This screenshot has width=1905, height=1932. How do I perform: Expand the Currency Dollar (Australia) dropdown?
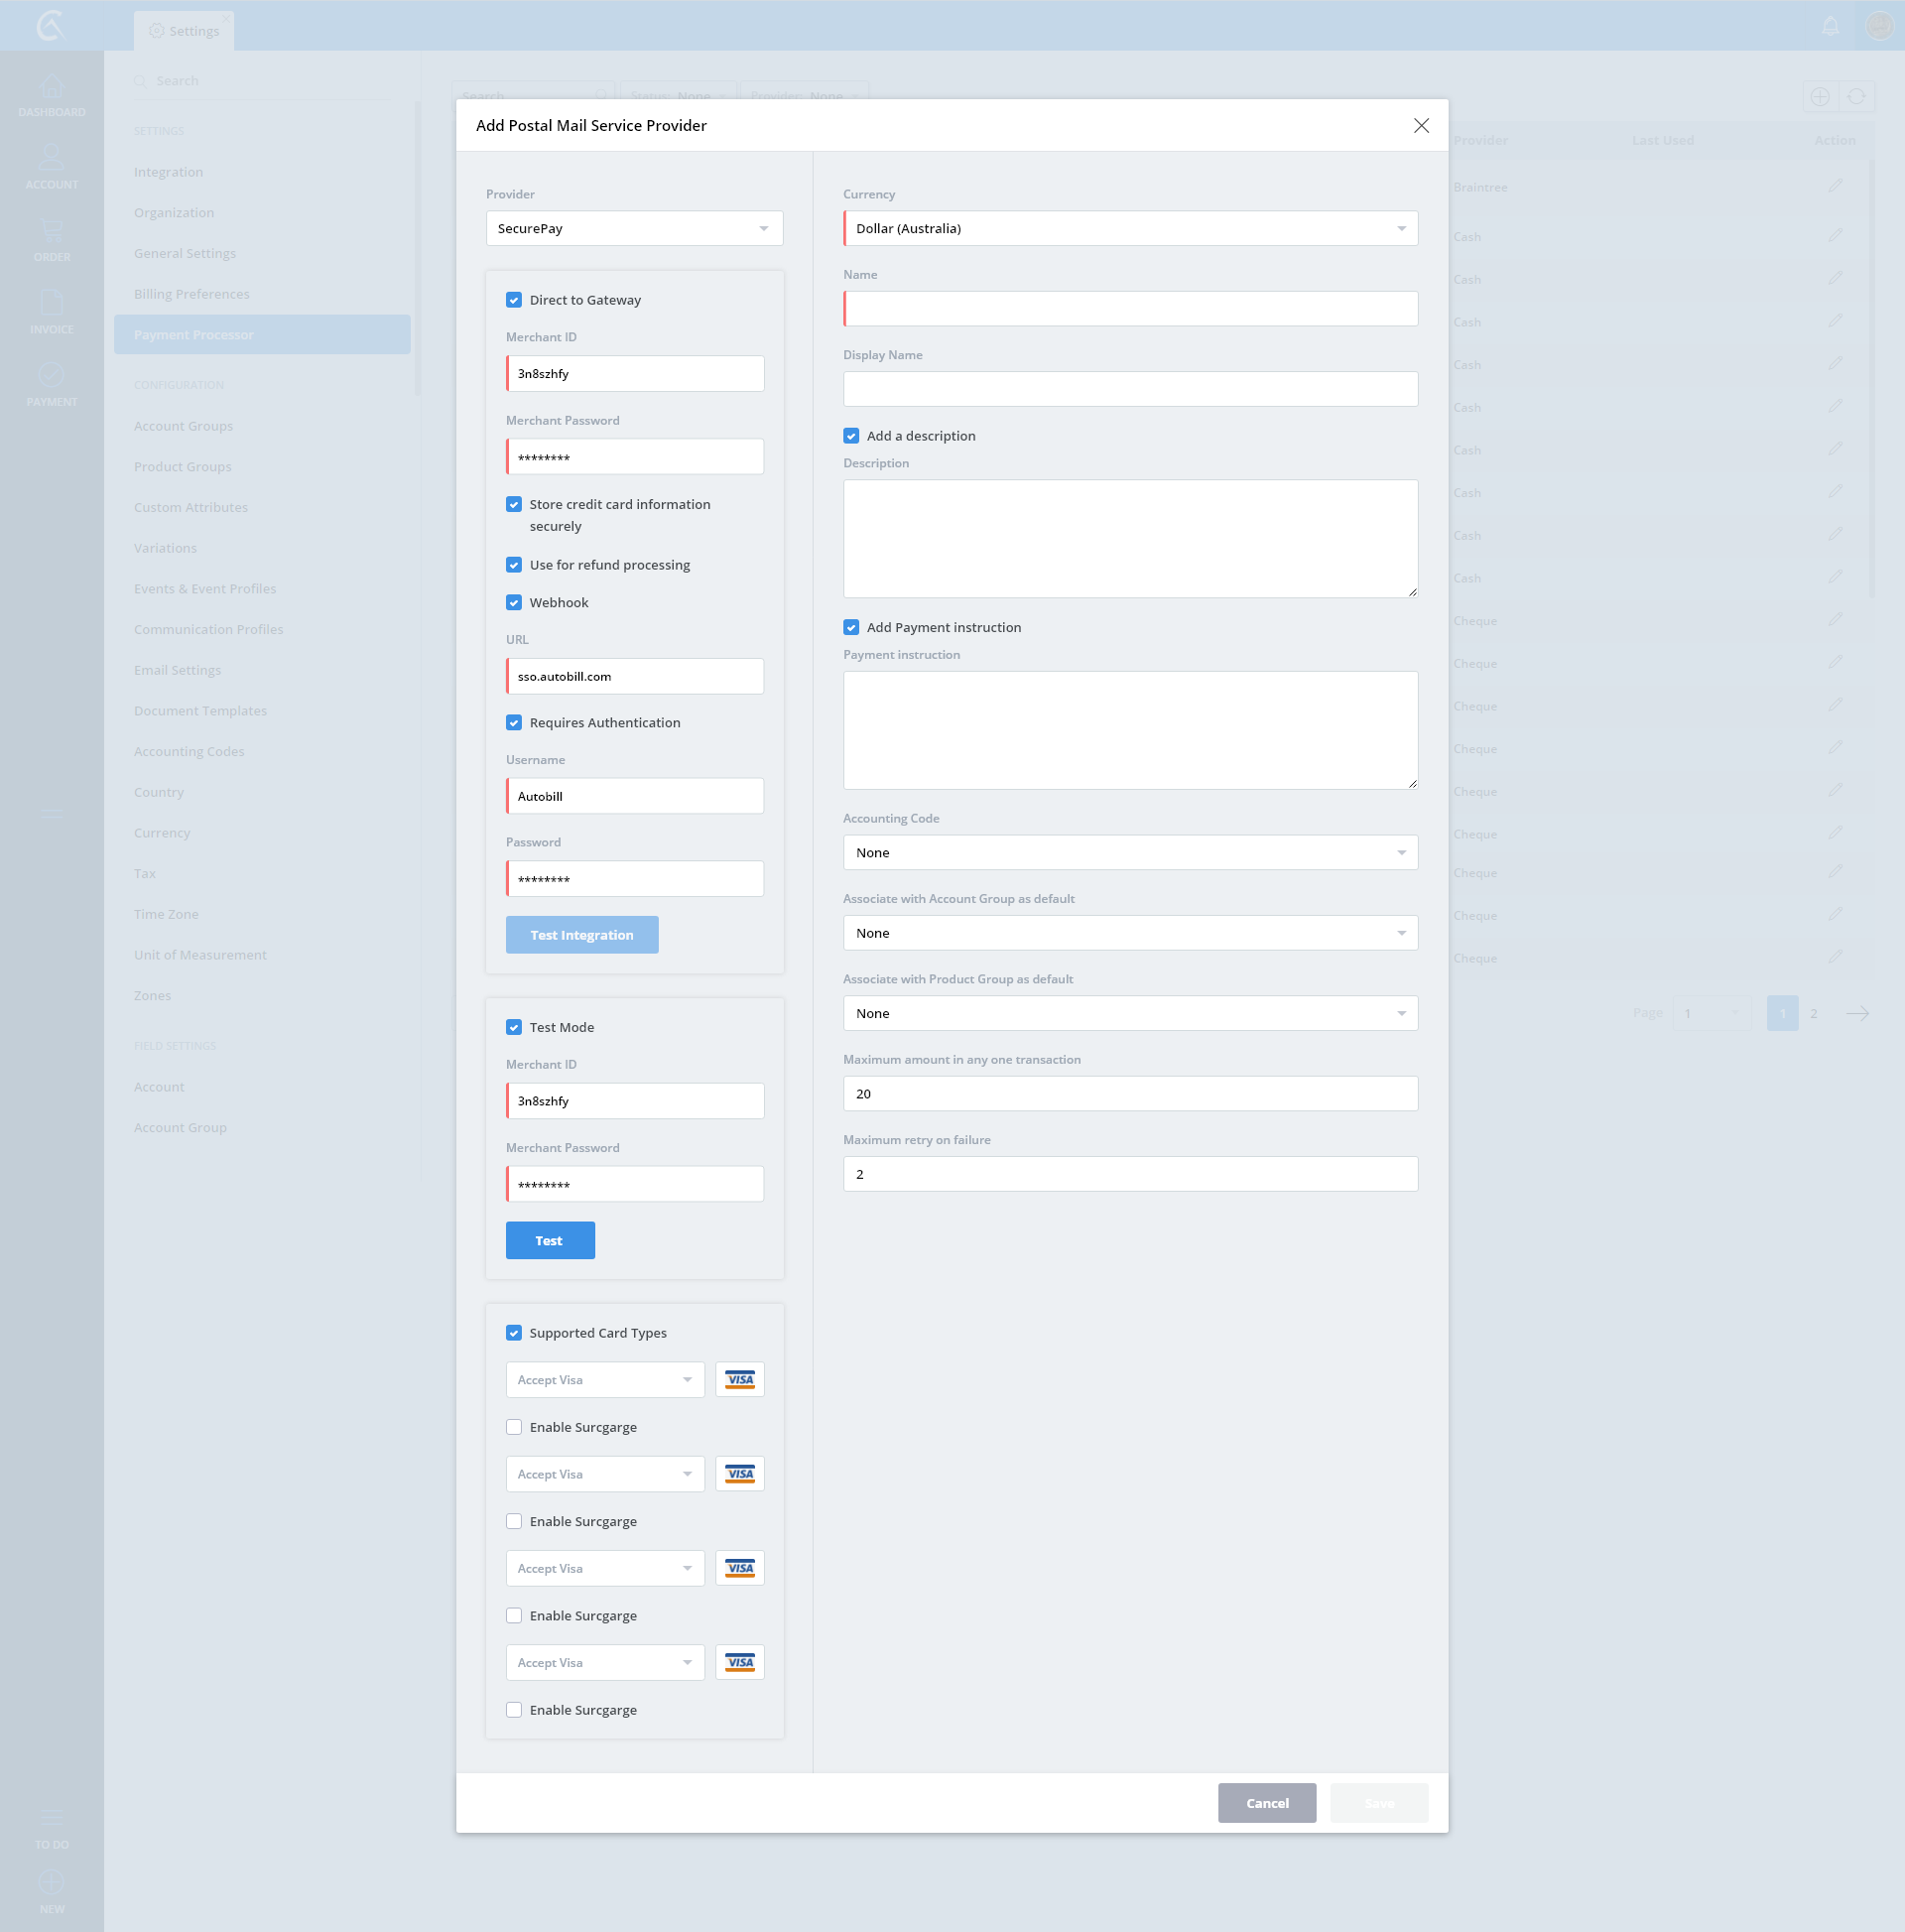(1130, 228)
